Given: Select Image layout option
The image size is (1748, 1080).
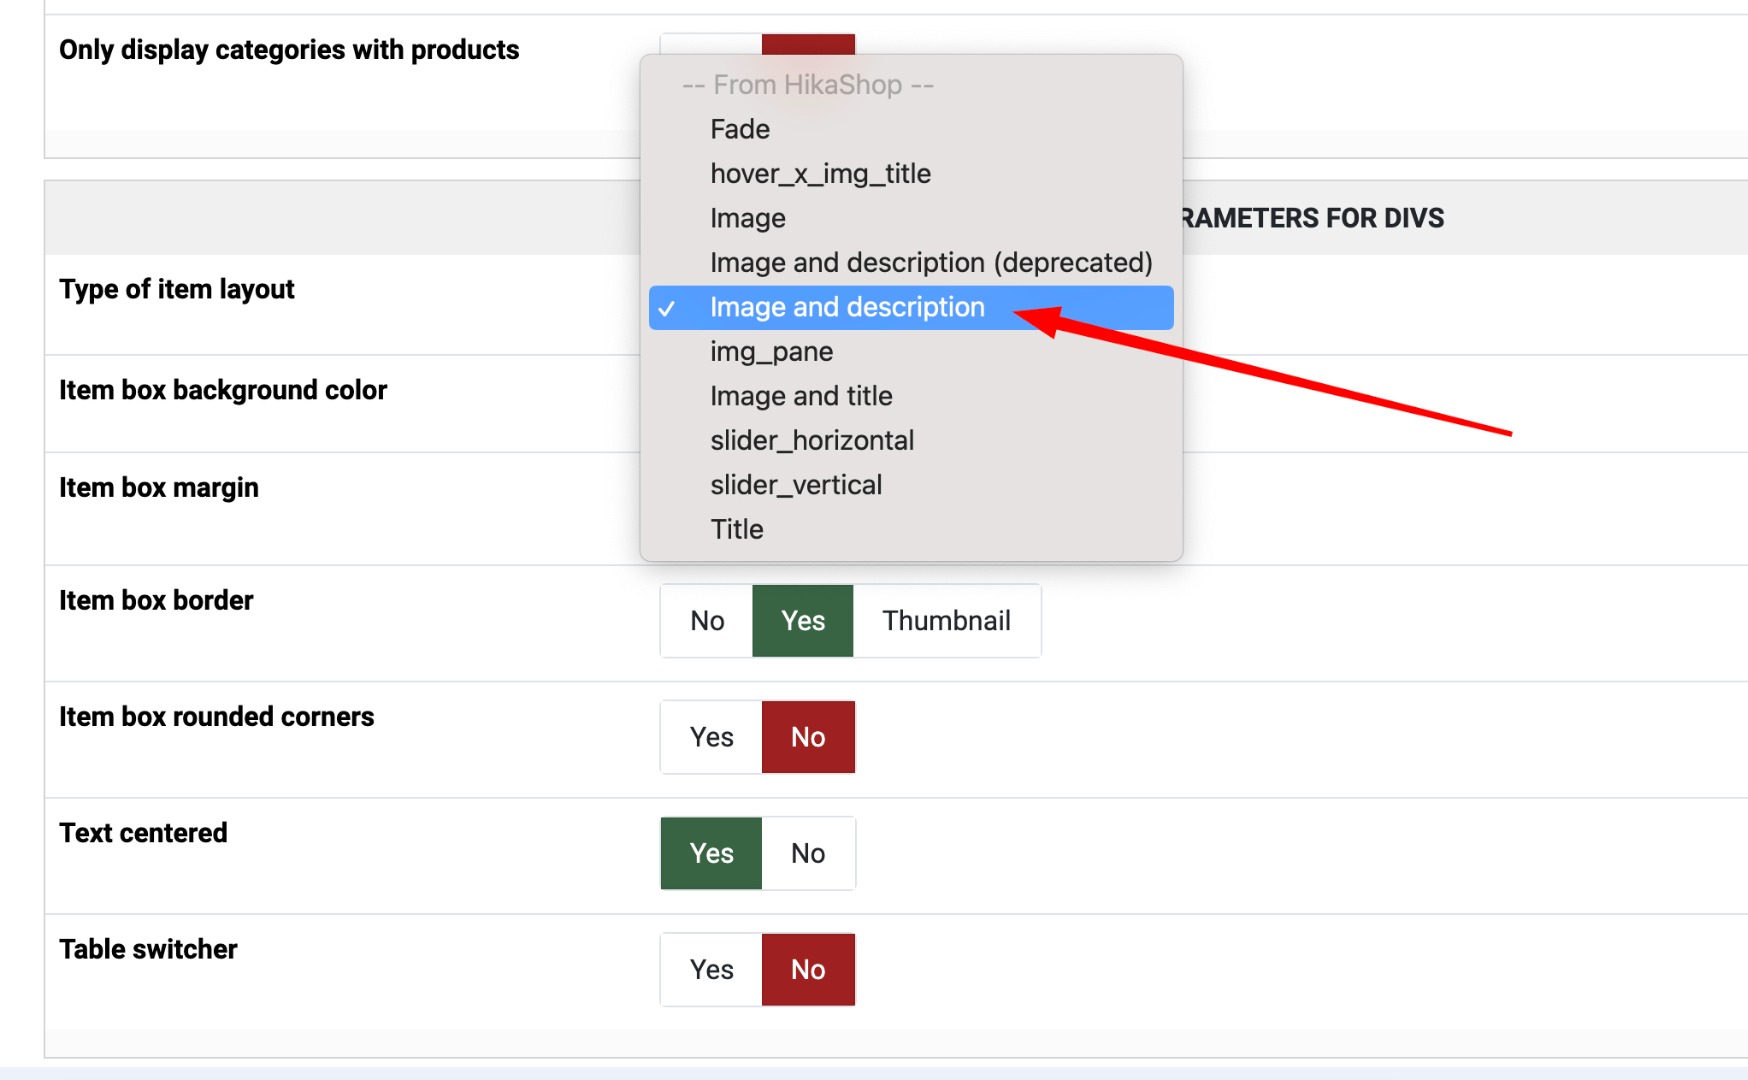Looking at the screenshot, I should [748, 218].
